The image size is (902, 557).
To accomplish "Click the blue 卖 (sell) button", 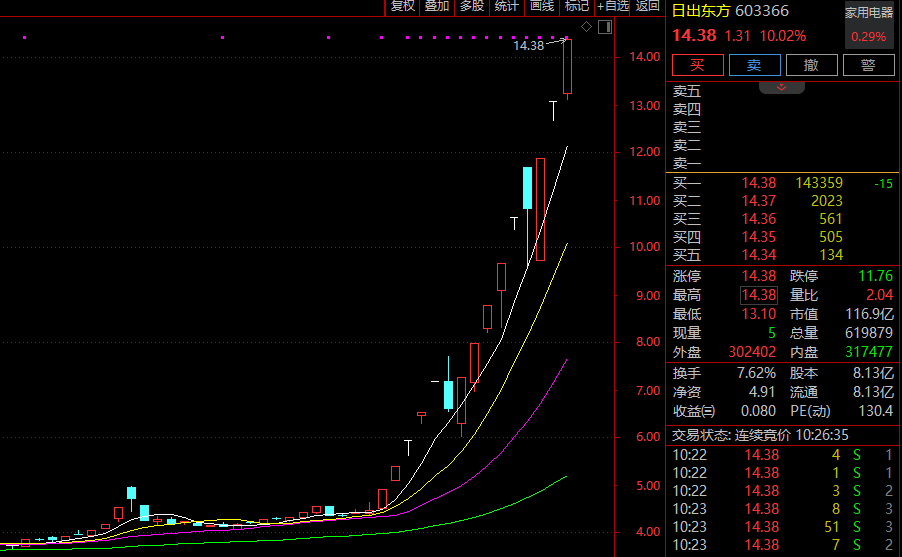I will (754, 65).
